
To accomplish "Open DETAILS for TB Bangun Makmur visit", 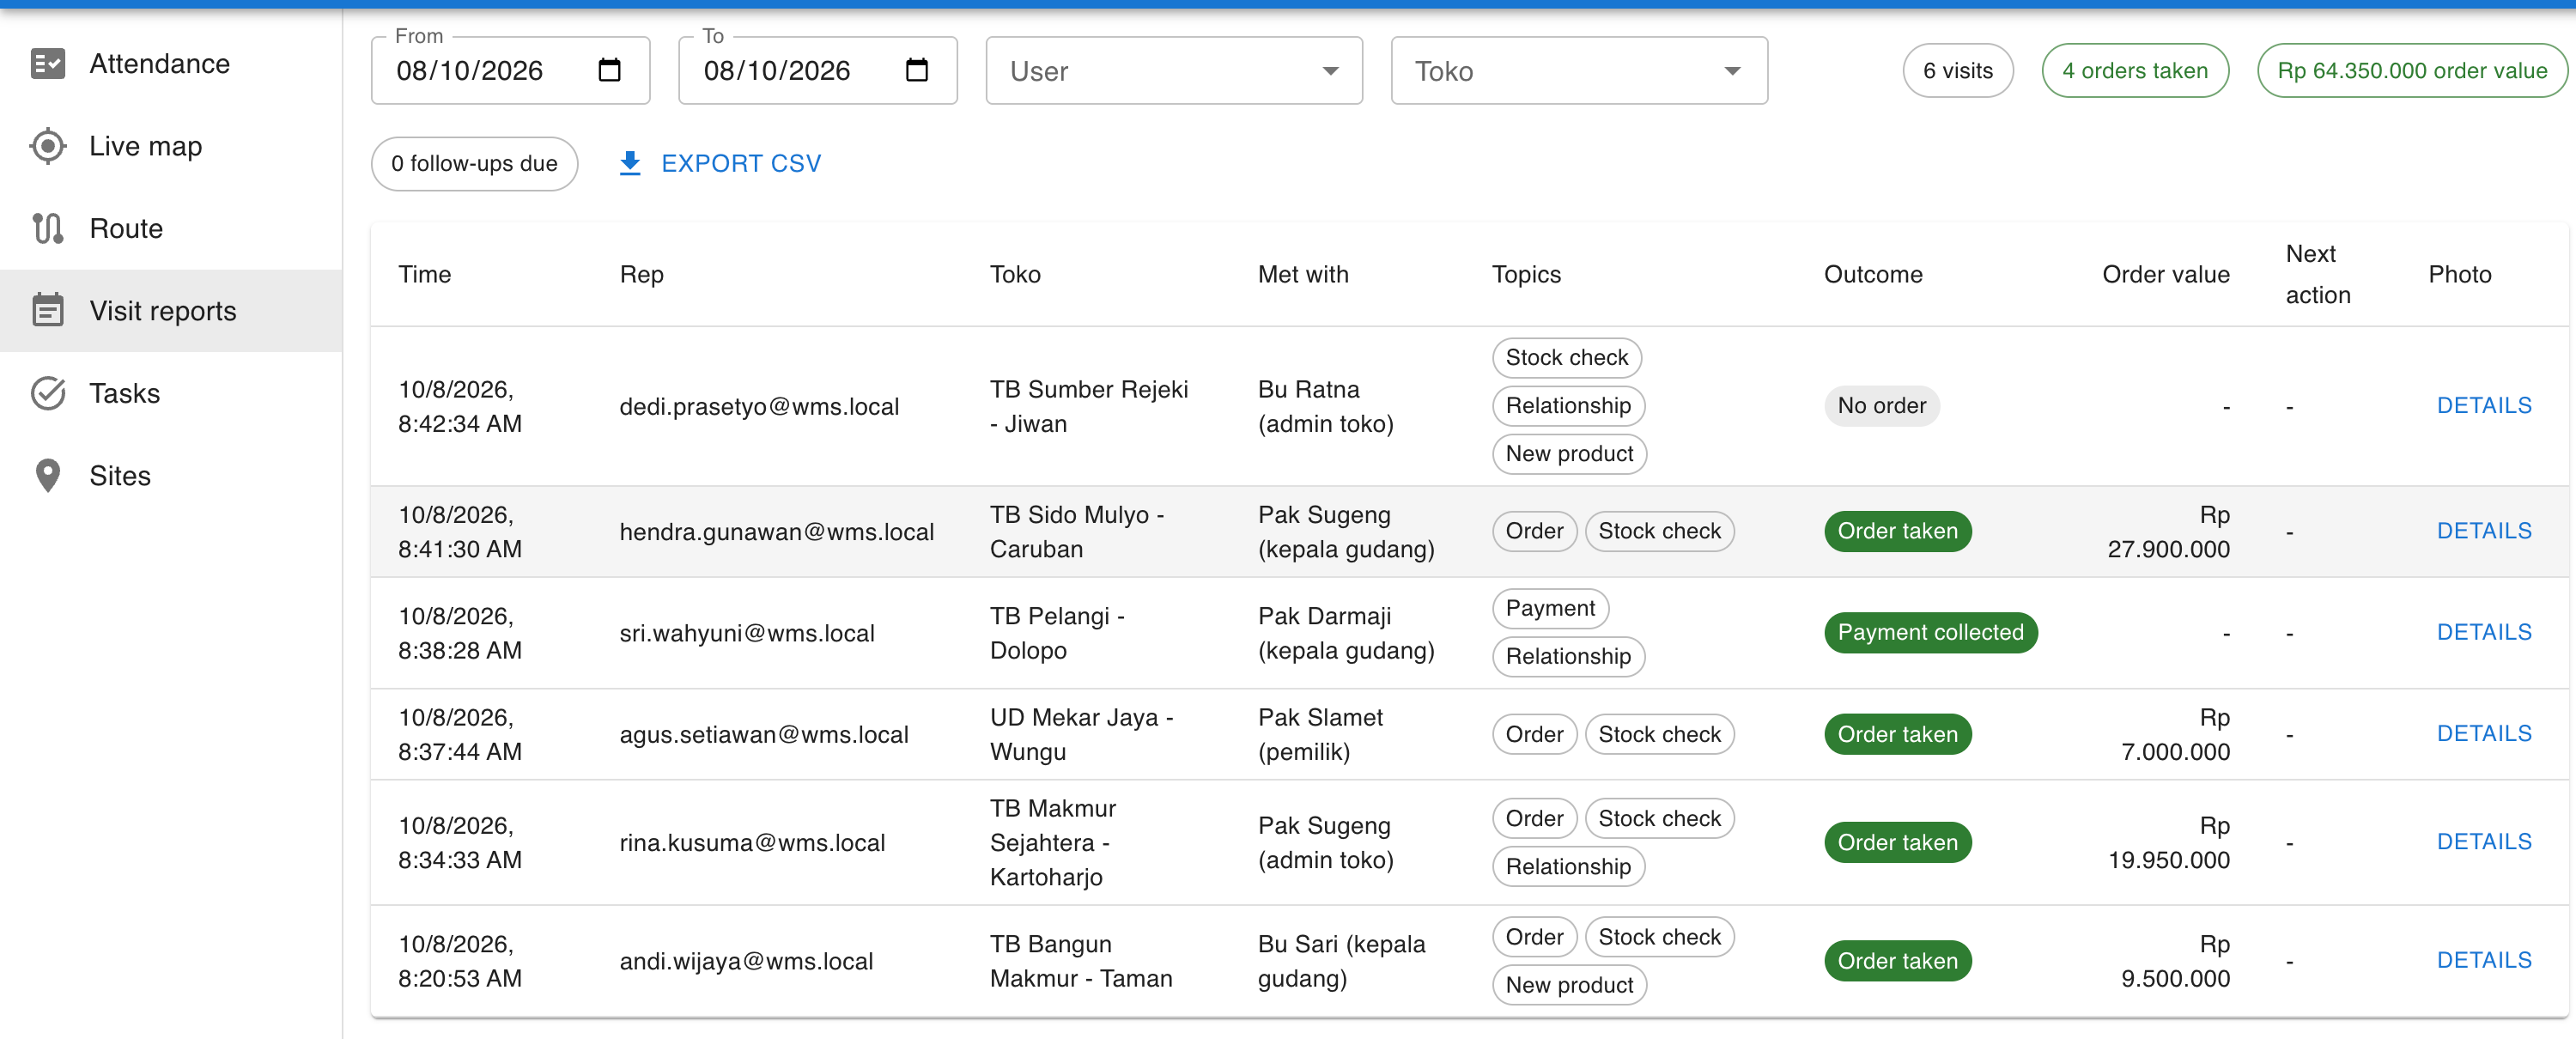I will [x=2484, y=960].
